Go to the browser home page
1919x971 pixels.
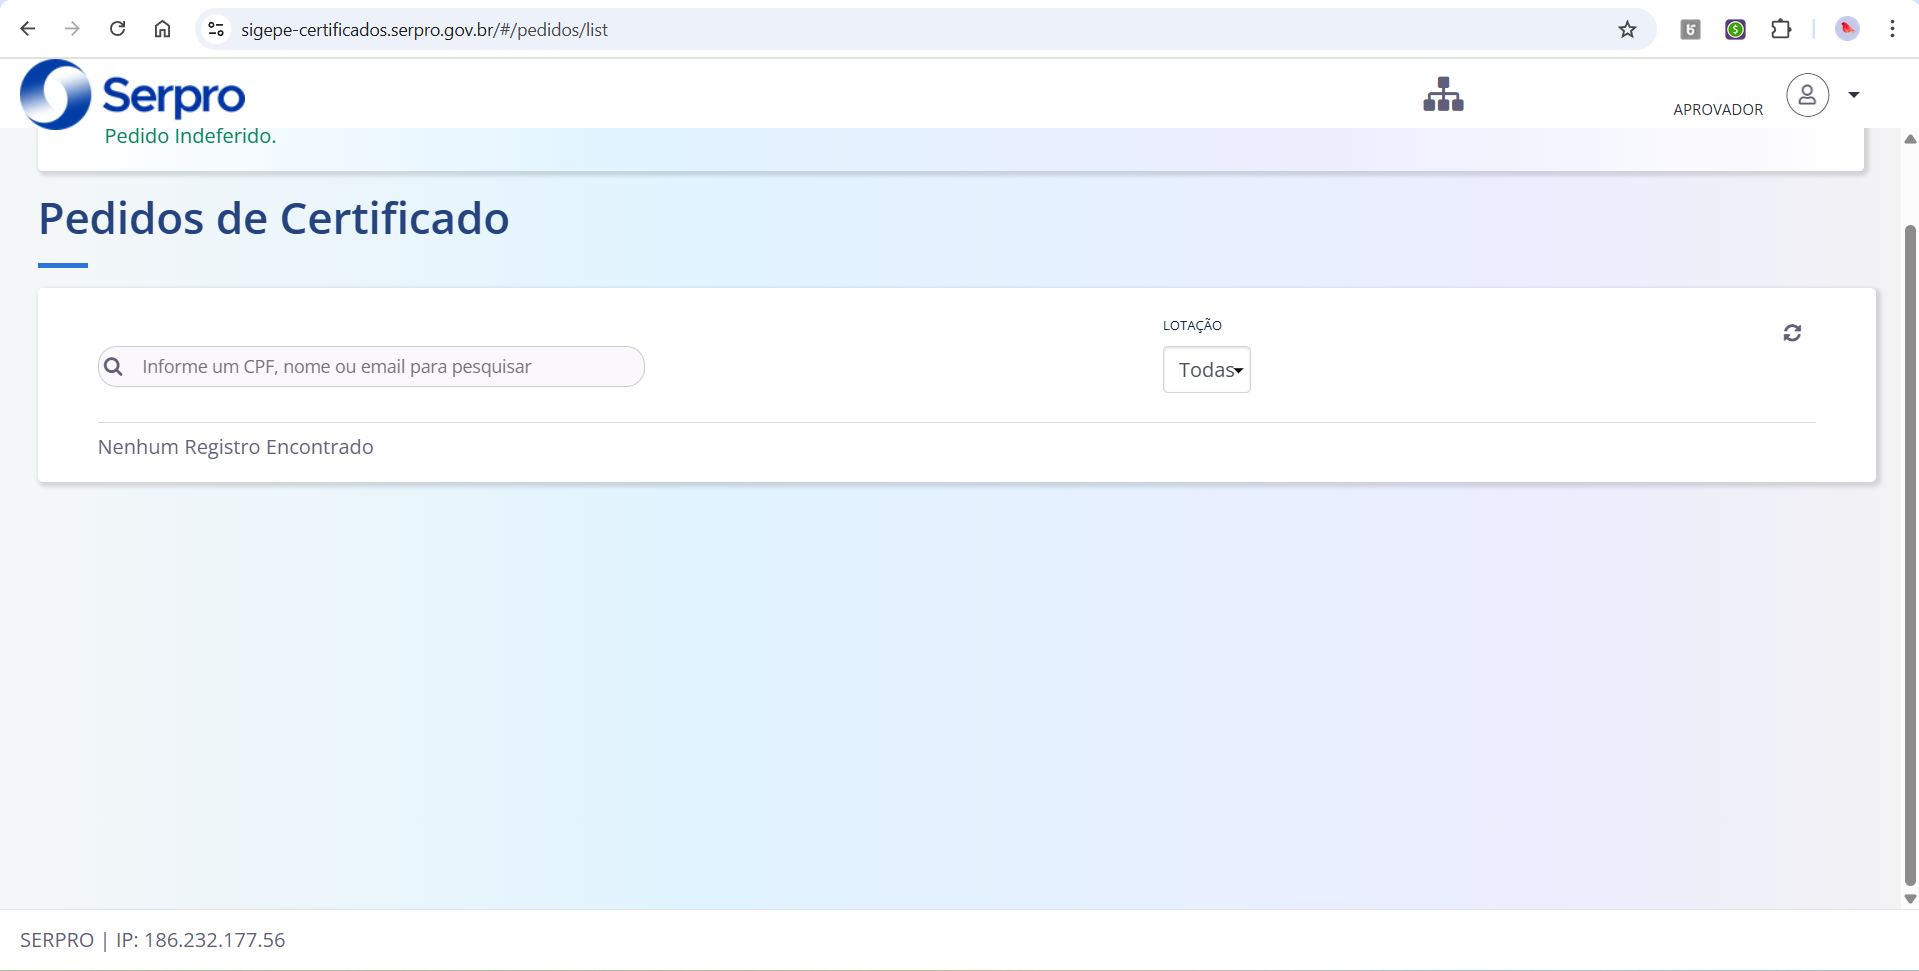tap(162, 29)
